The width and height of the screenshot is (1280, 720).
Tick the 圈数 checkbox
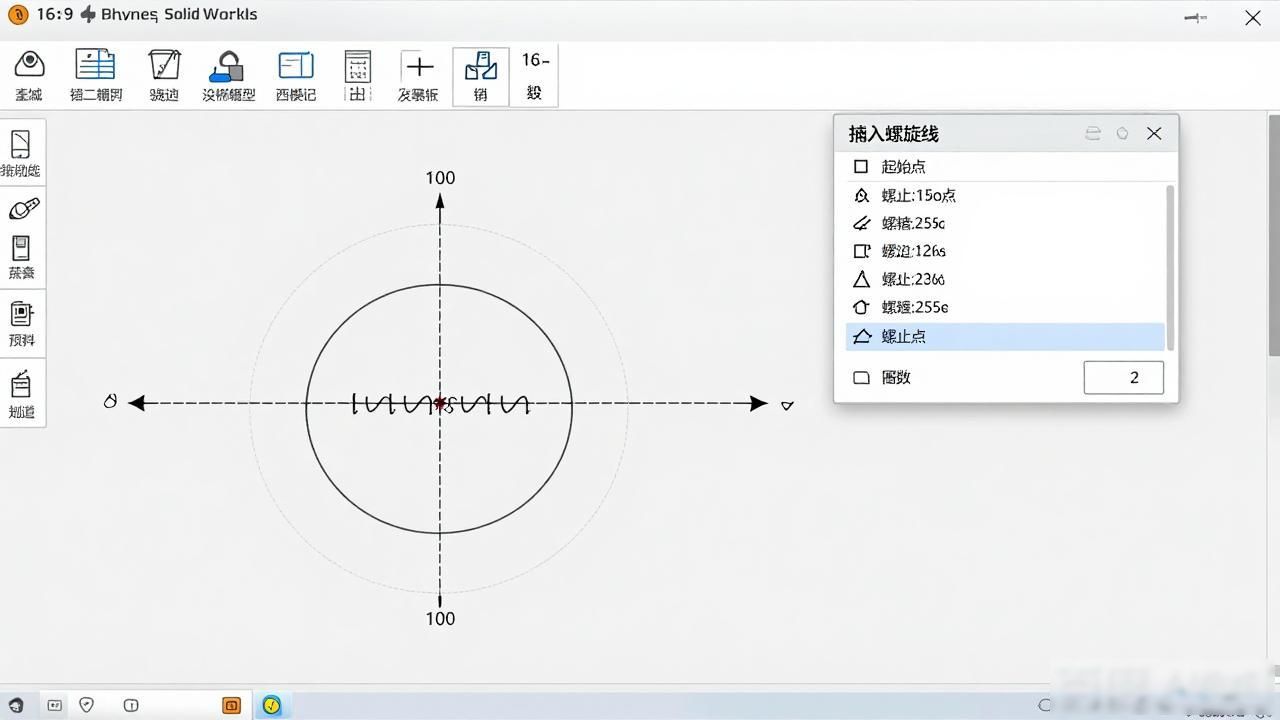[x=861, y=378]
